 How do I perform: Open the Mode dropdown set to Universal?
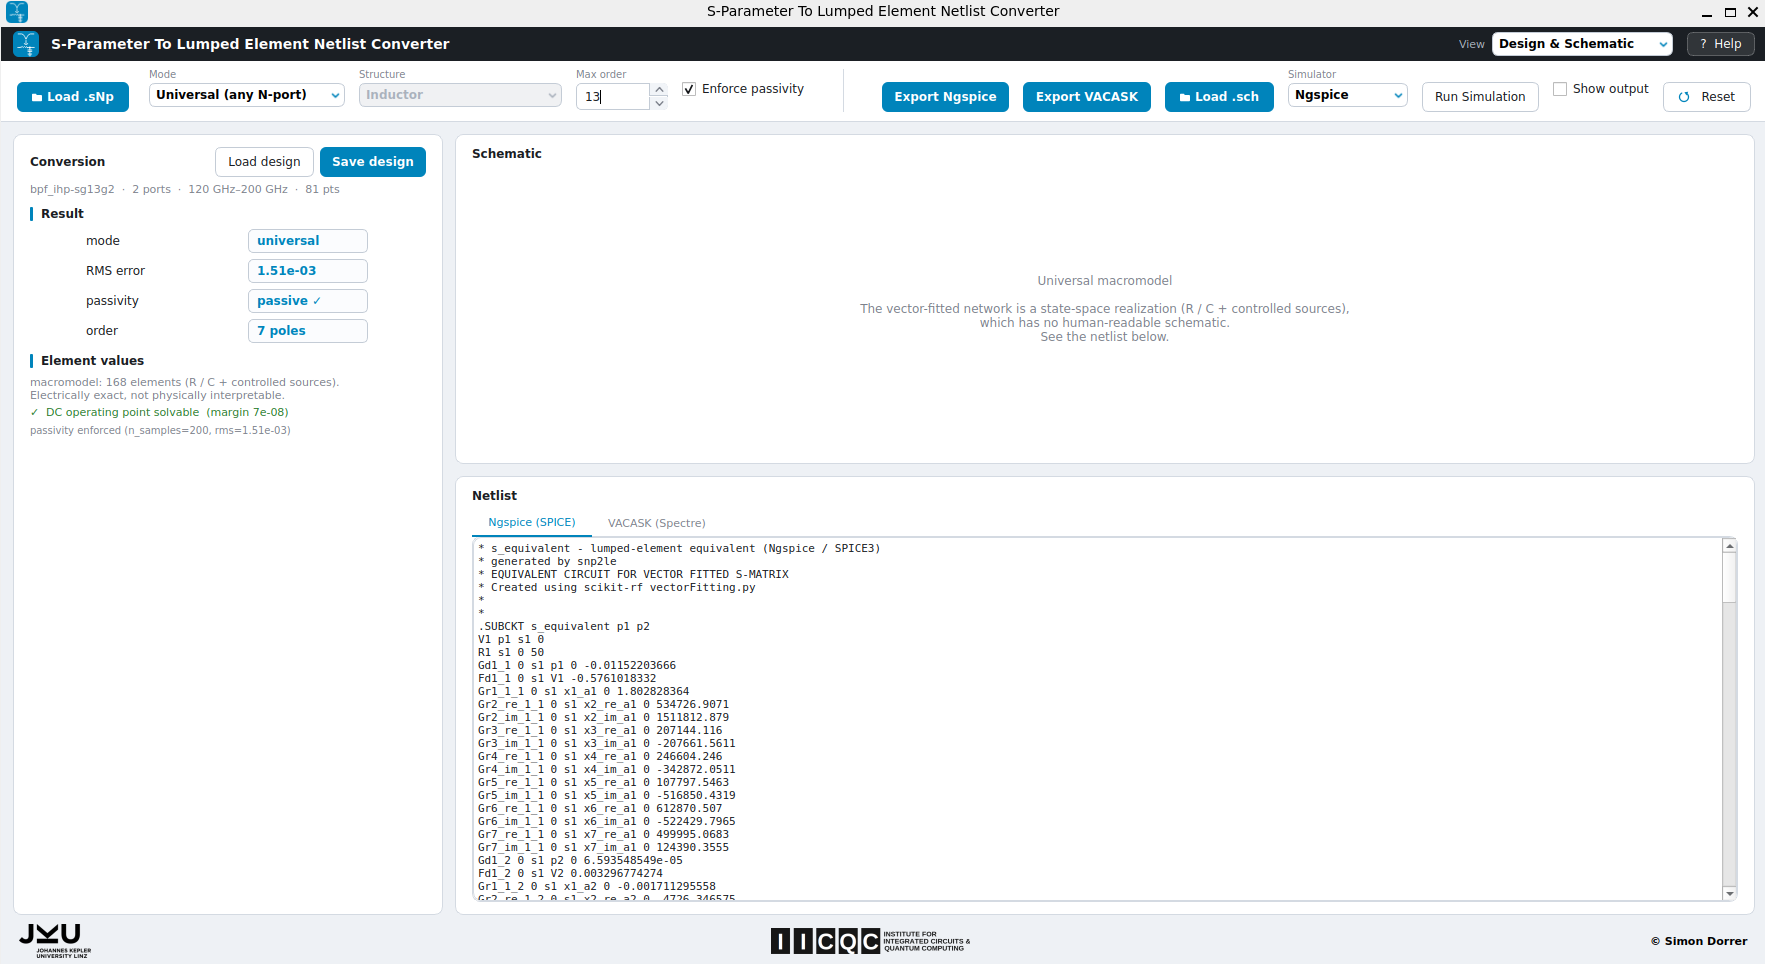click(x=247, y=95)
